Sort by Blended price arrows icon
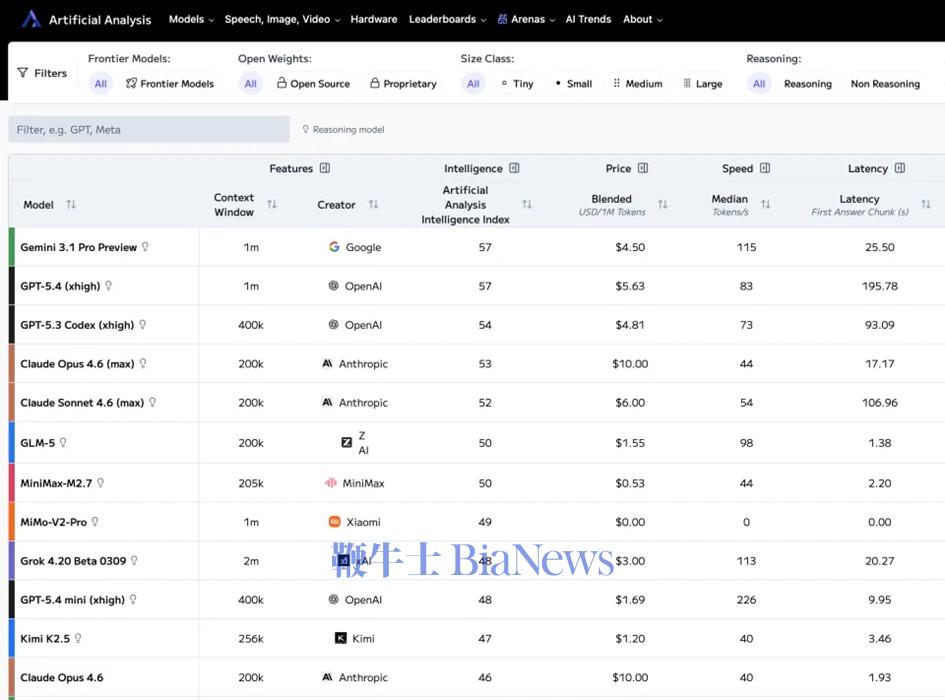Image resolution: width=945 pixels, height=700 pixels. [662, 205]
